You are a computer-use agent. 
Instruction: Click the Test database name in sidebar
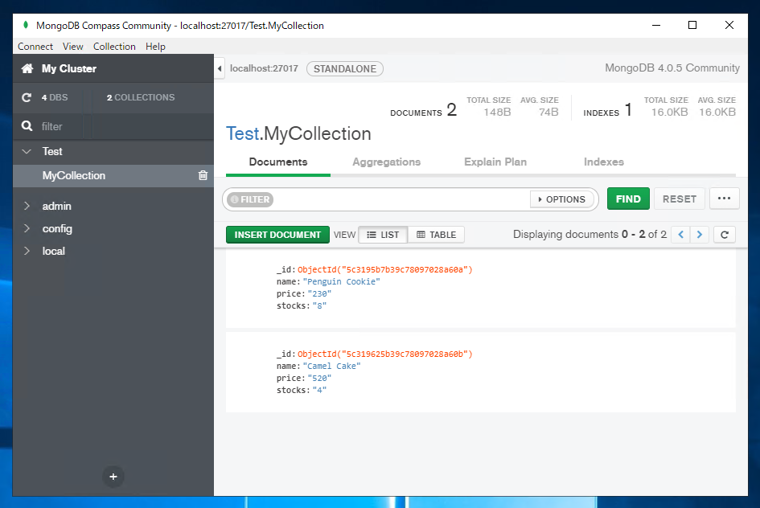[52, 151]
